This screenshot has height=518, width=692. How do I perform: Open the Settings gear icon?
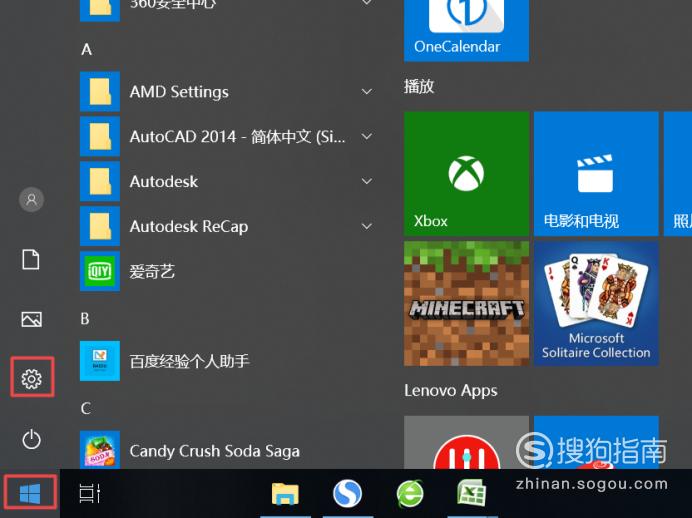point(31,379)
